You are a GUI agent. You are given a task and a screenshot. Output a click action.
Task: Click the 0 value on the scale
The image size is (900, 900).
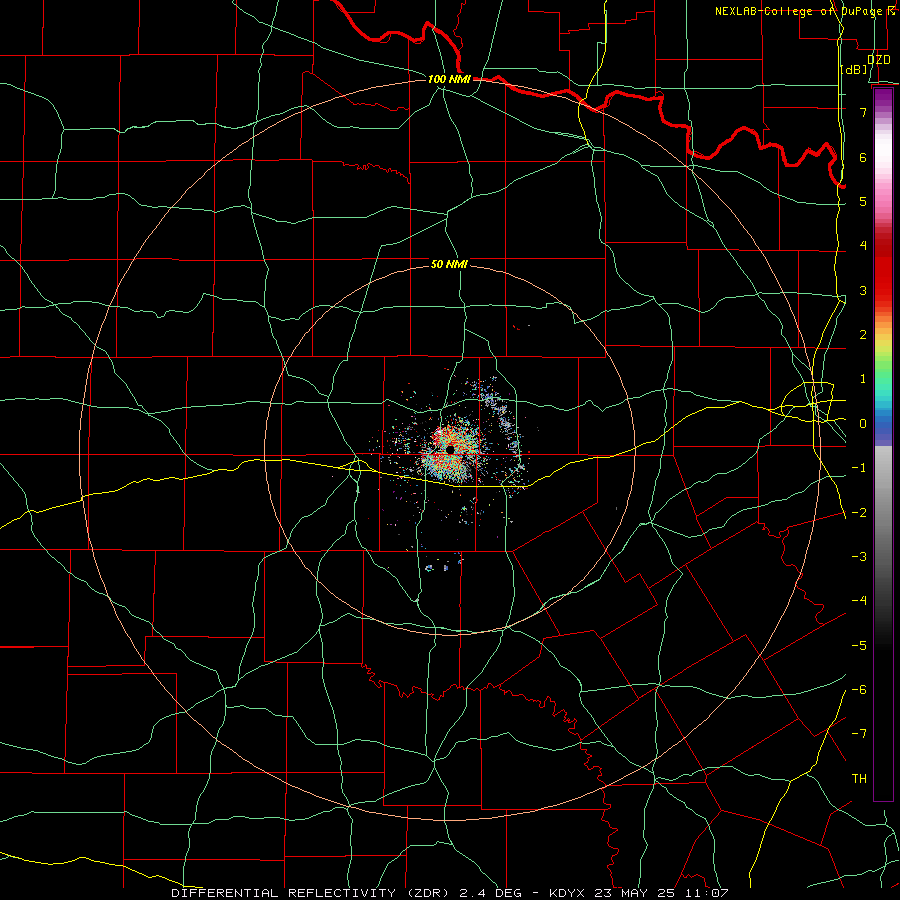pos(863,424)
